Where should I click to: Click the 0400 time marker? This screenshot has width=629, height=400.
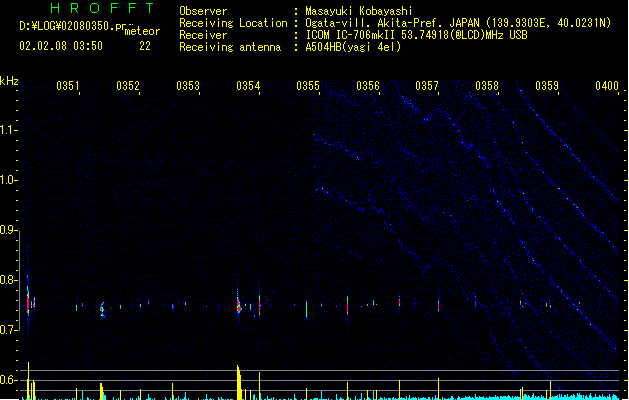click(x=607, y=85)
